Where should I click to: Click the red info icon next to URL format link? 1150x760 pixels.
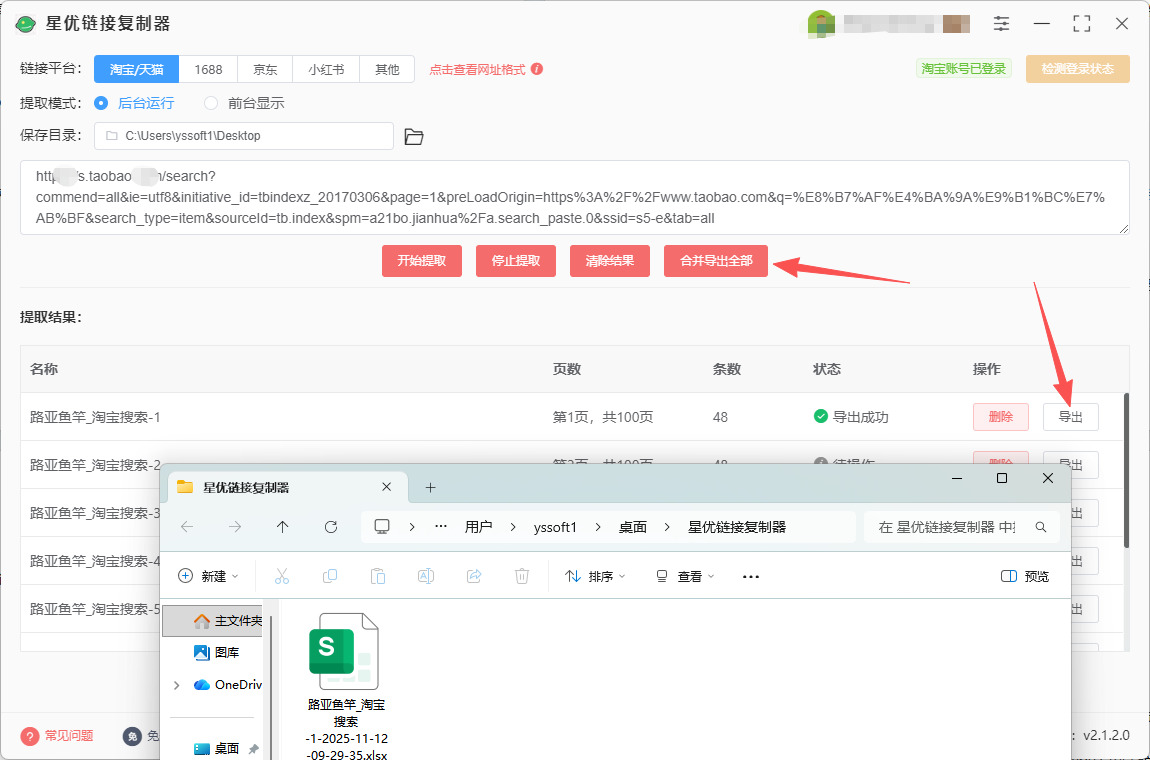(x=537, y=69)
